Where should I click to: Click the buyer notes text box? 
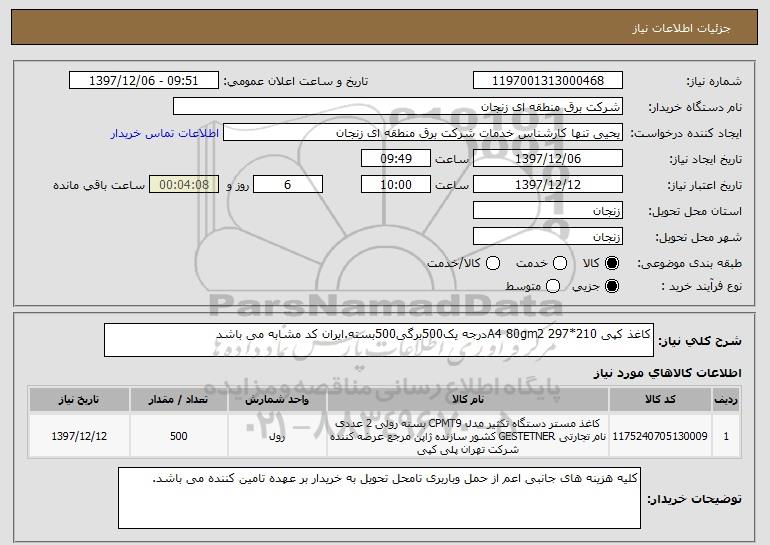pos(379,498)
